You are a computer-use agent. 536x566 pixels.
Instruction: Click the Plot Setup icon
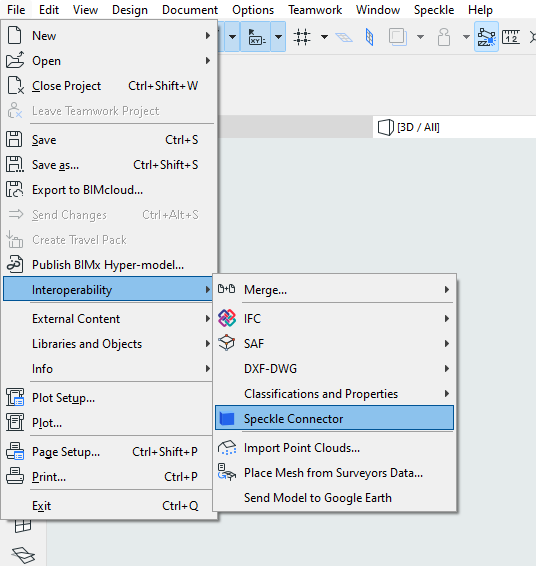[x=15, y=397]
